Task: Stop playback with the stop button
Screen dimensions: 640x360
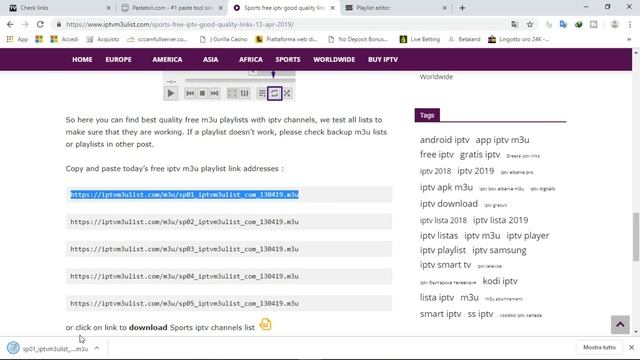Action: click(x=202, y=93)
